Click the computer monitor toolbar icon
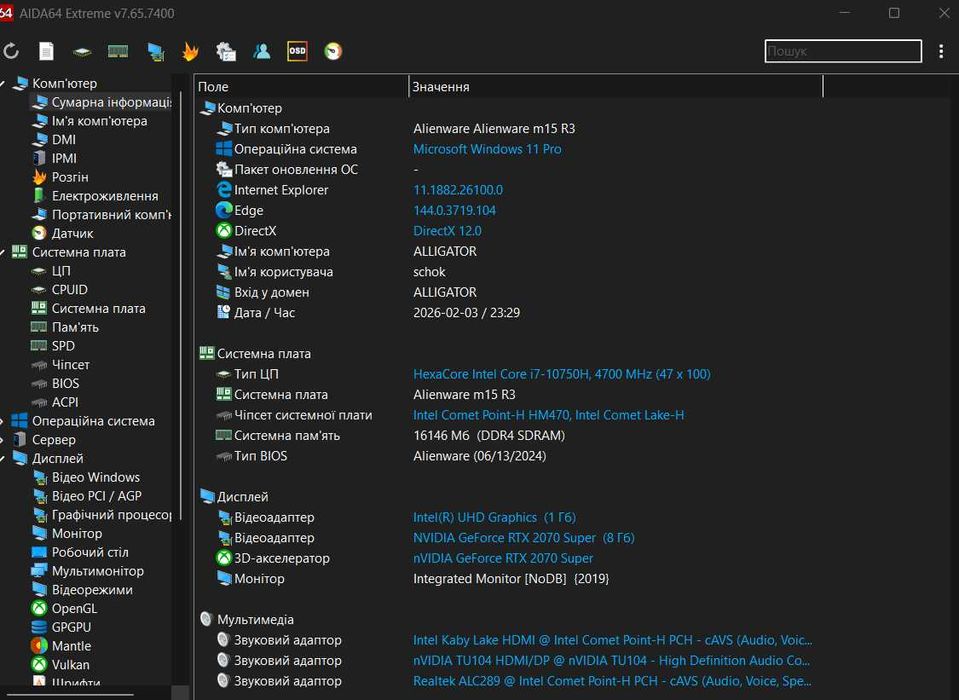Screen dimensions: 959x700 155,52
